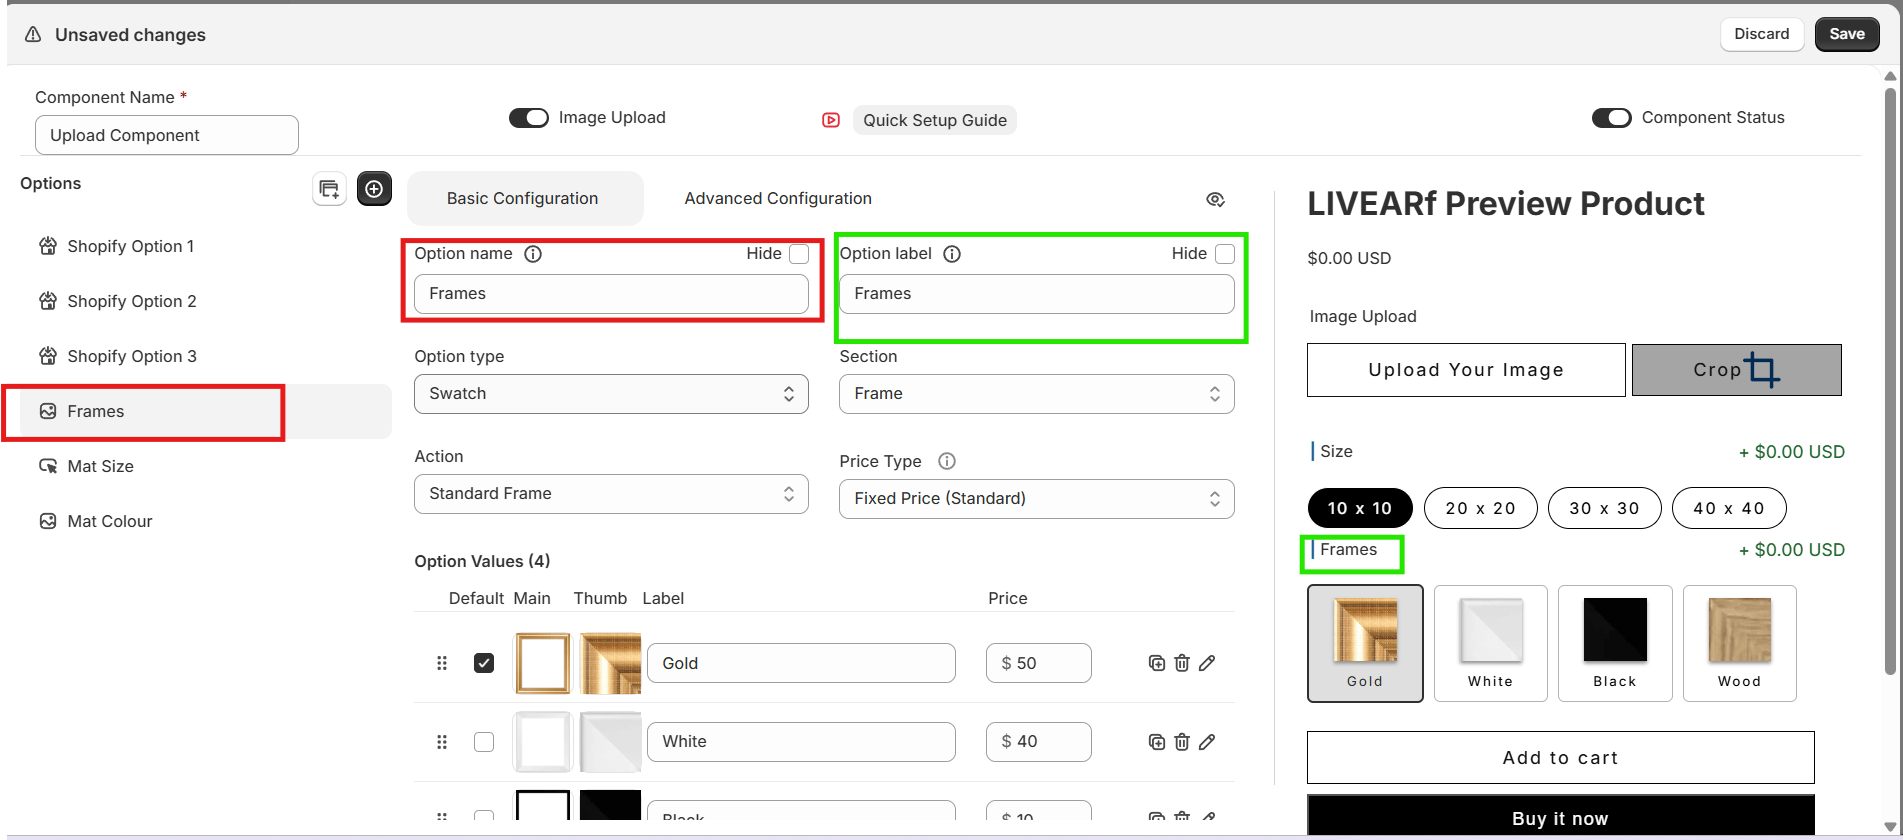Click the Shopify Option 1 icon
The width and height of the screenshot is (1903, 840).
click(48, 246)
